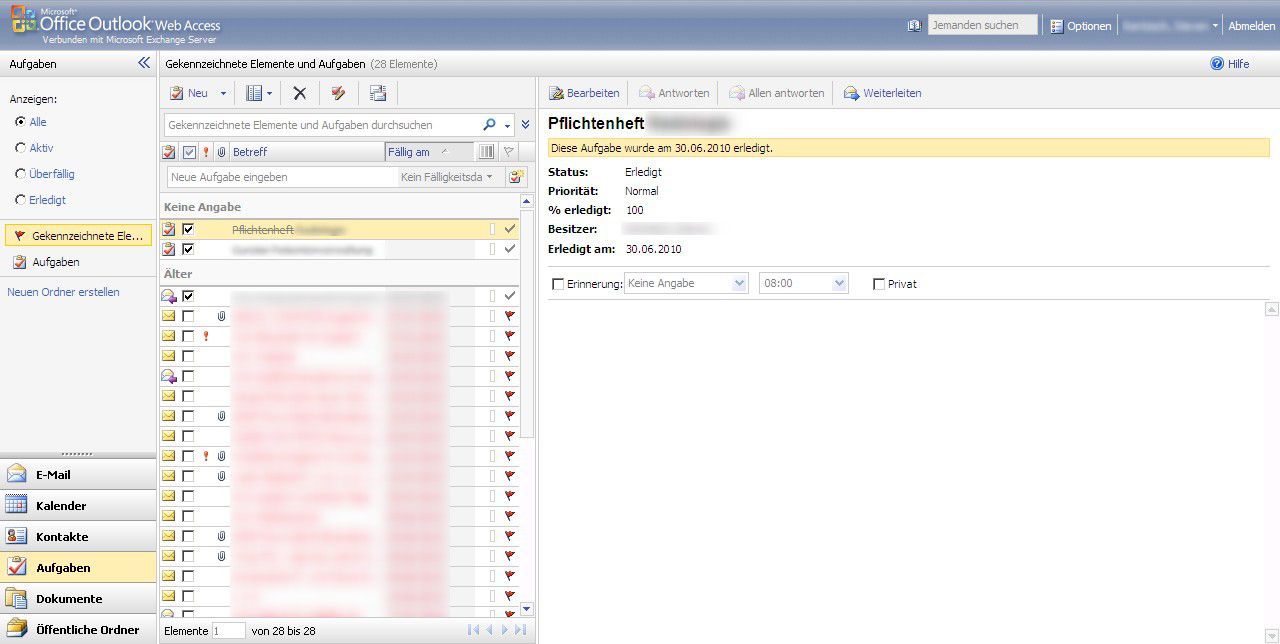This screenshot has width=1280, height=644.
Task: Click the Bearbeiten button
Action: (x=584, y=92)
